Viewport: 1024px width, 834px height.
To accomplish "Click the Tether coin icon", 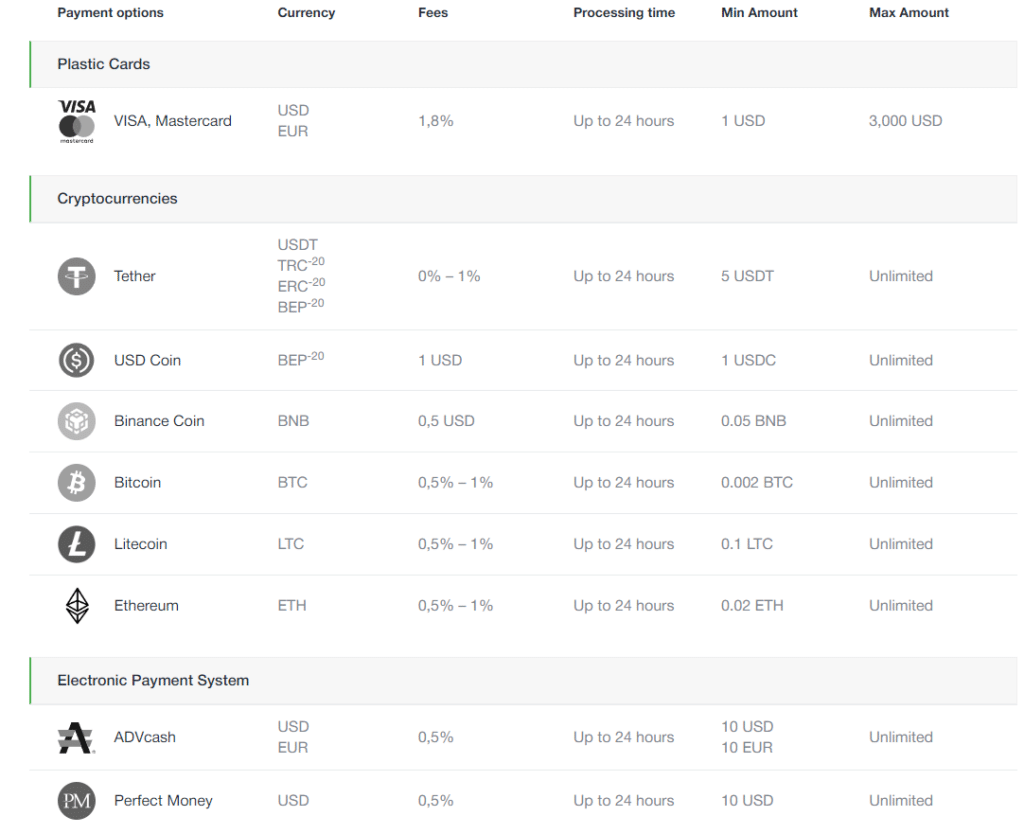I will coord(76,276).
